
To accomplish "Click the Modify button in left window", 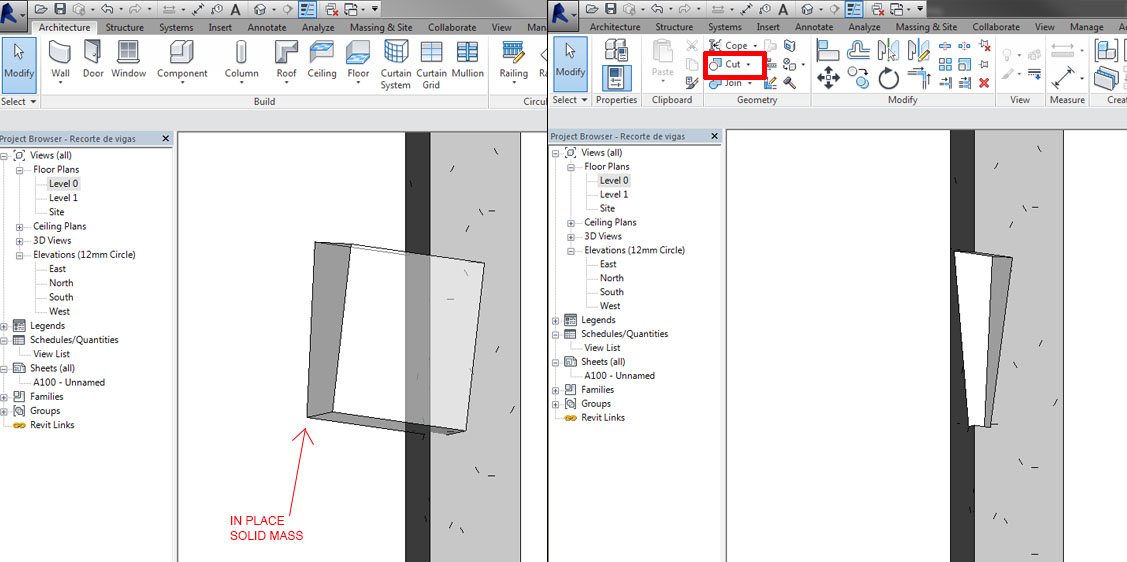I will (19, 65).
